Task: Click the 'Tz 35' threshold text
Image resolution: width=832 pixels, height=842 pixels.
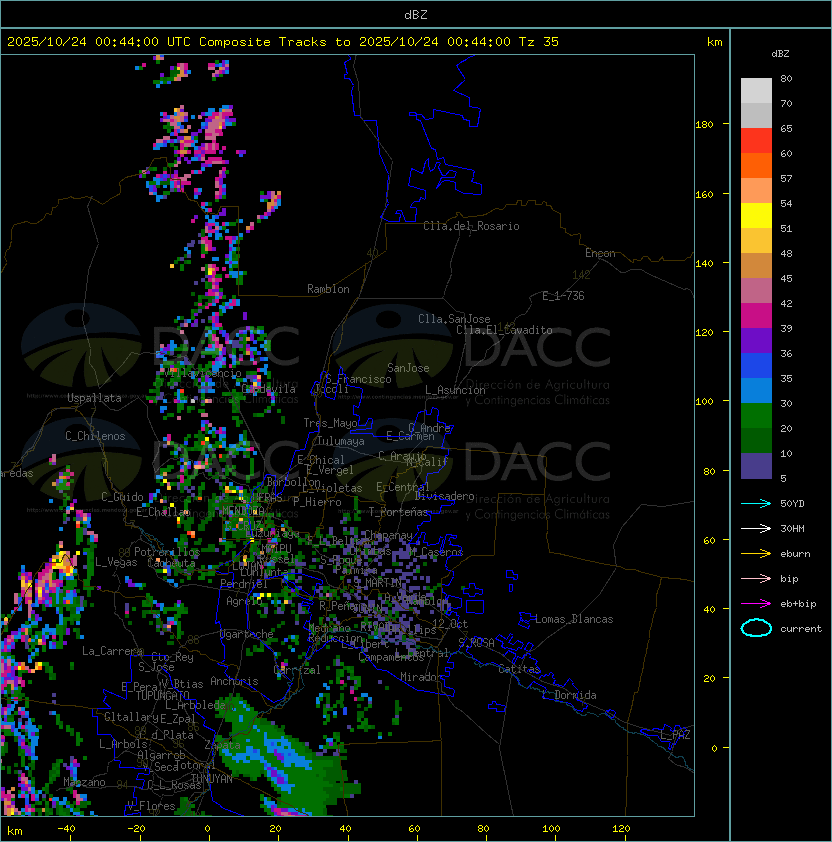Action: tap(539, 42)
